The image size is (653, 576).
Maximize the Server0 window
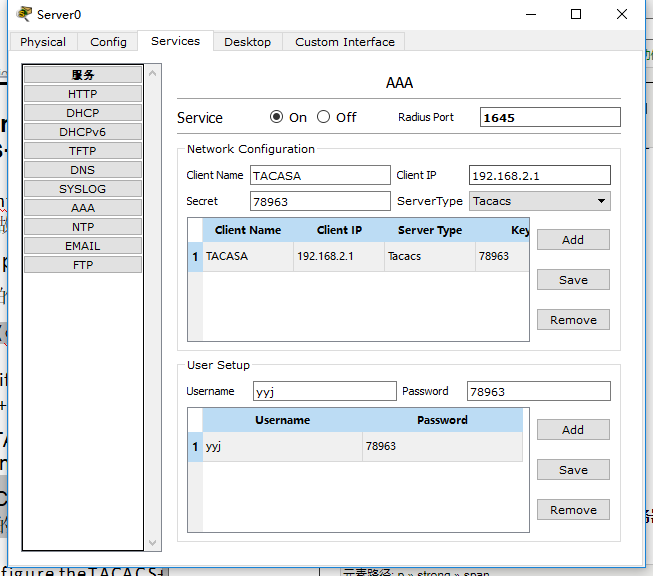tap(576, 14)
